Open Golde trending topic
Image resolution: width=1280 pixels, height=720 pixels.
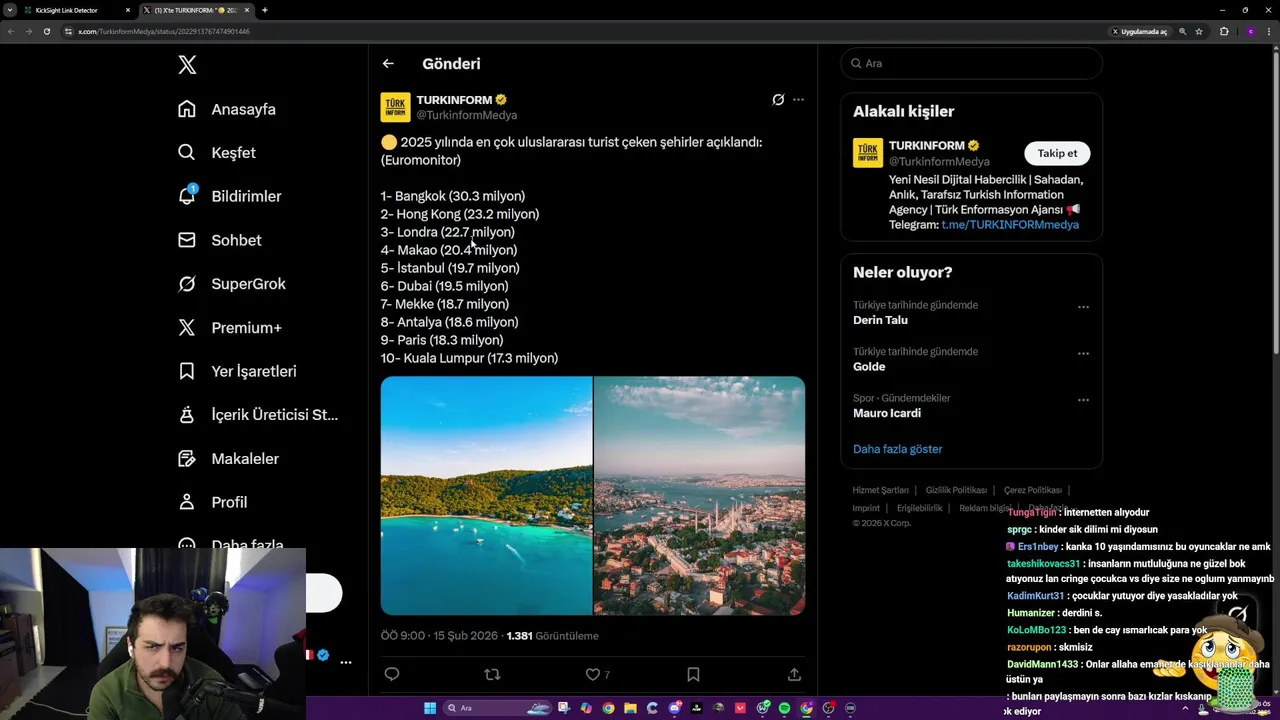tap(869, 366)
